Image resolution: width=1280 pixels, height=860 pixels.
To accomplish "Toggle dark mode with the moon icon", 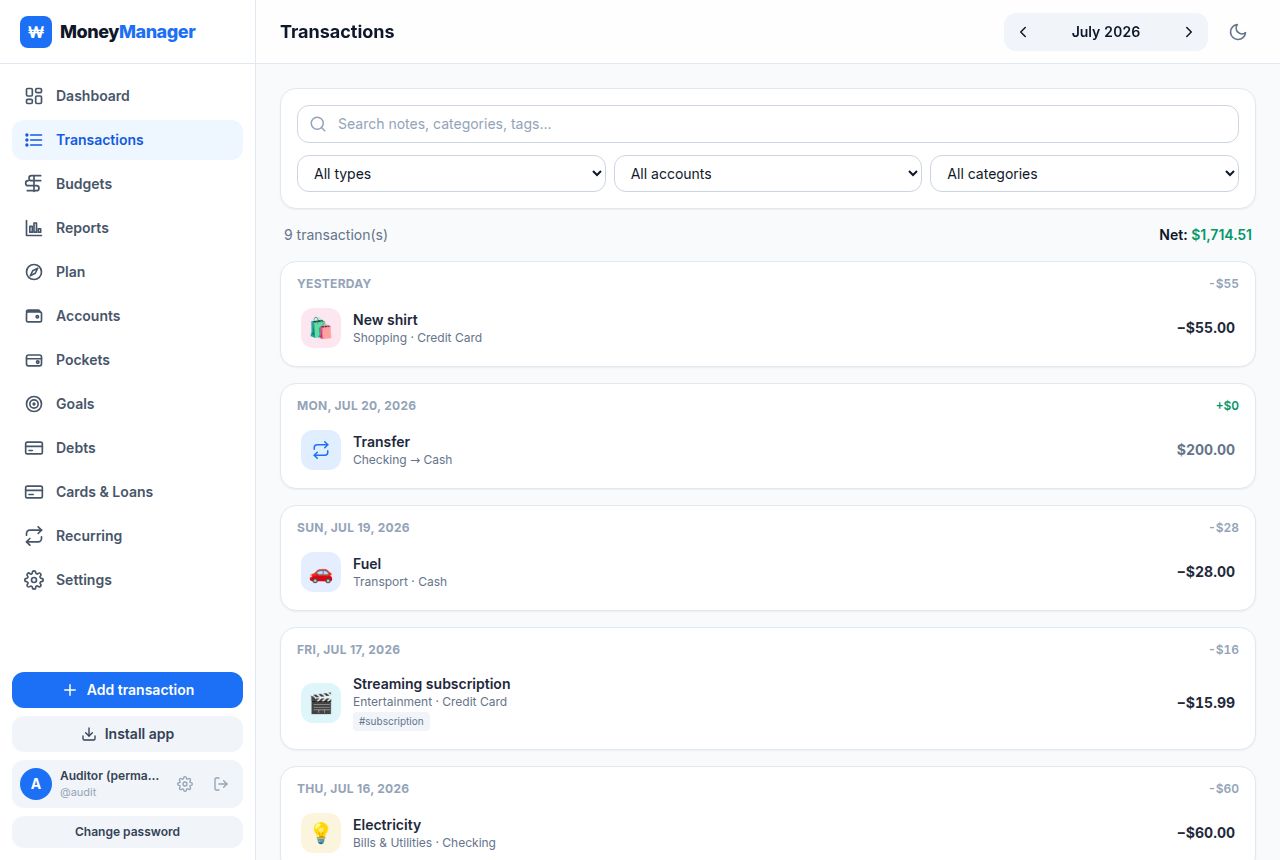I will 1238,32.
